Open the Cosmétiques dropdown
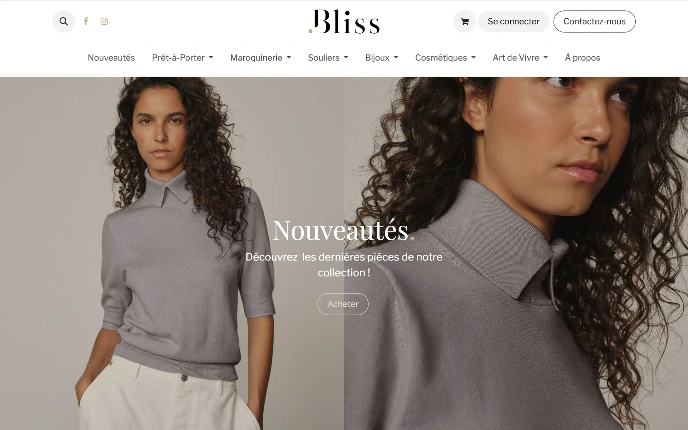Image resolution: width=688 pixels, height=430 pixels. point(445,57)
